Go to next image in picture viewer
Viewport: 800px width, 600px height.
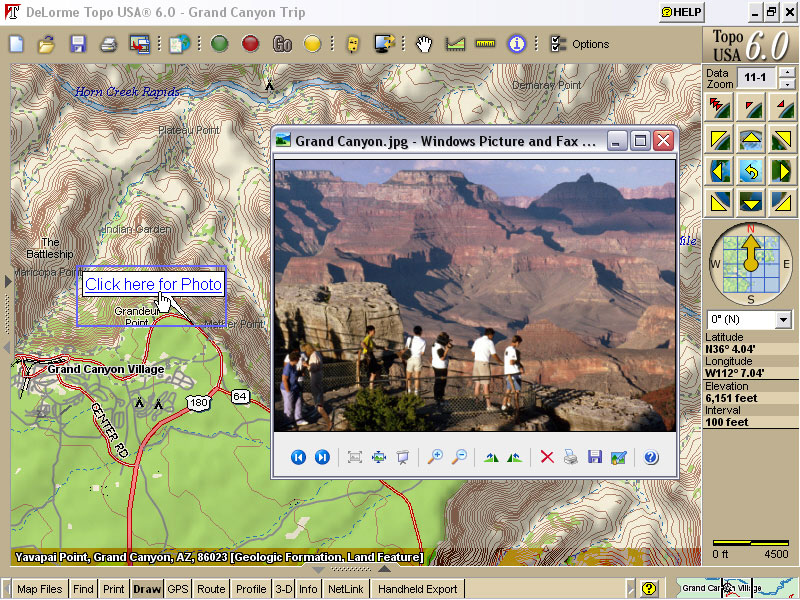pos(322,457)
